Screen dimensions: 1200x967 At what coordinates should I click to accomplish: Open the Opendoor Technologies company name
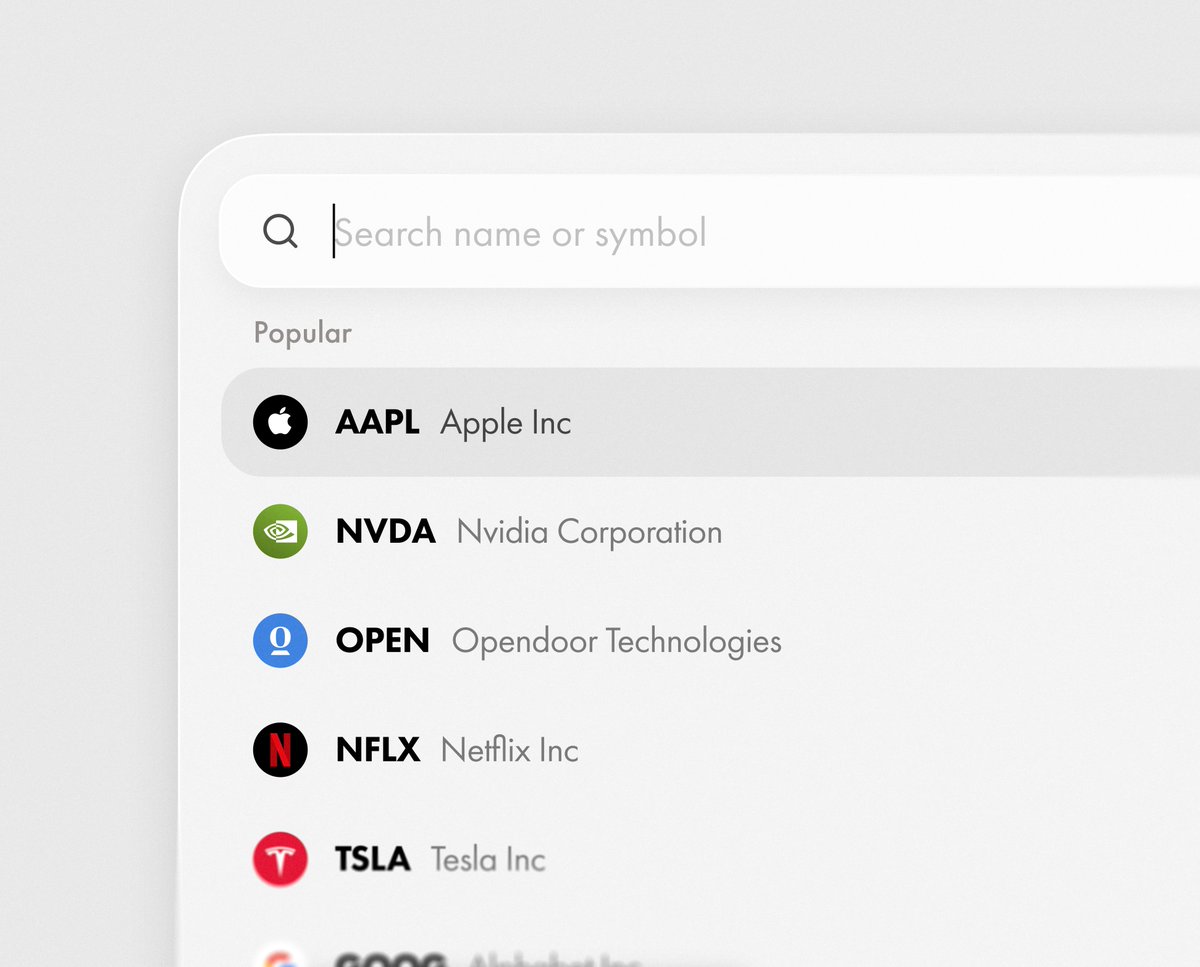(617, 642)
